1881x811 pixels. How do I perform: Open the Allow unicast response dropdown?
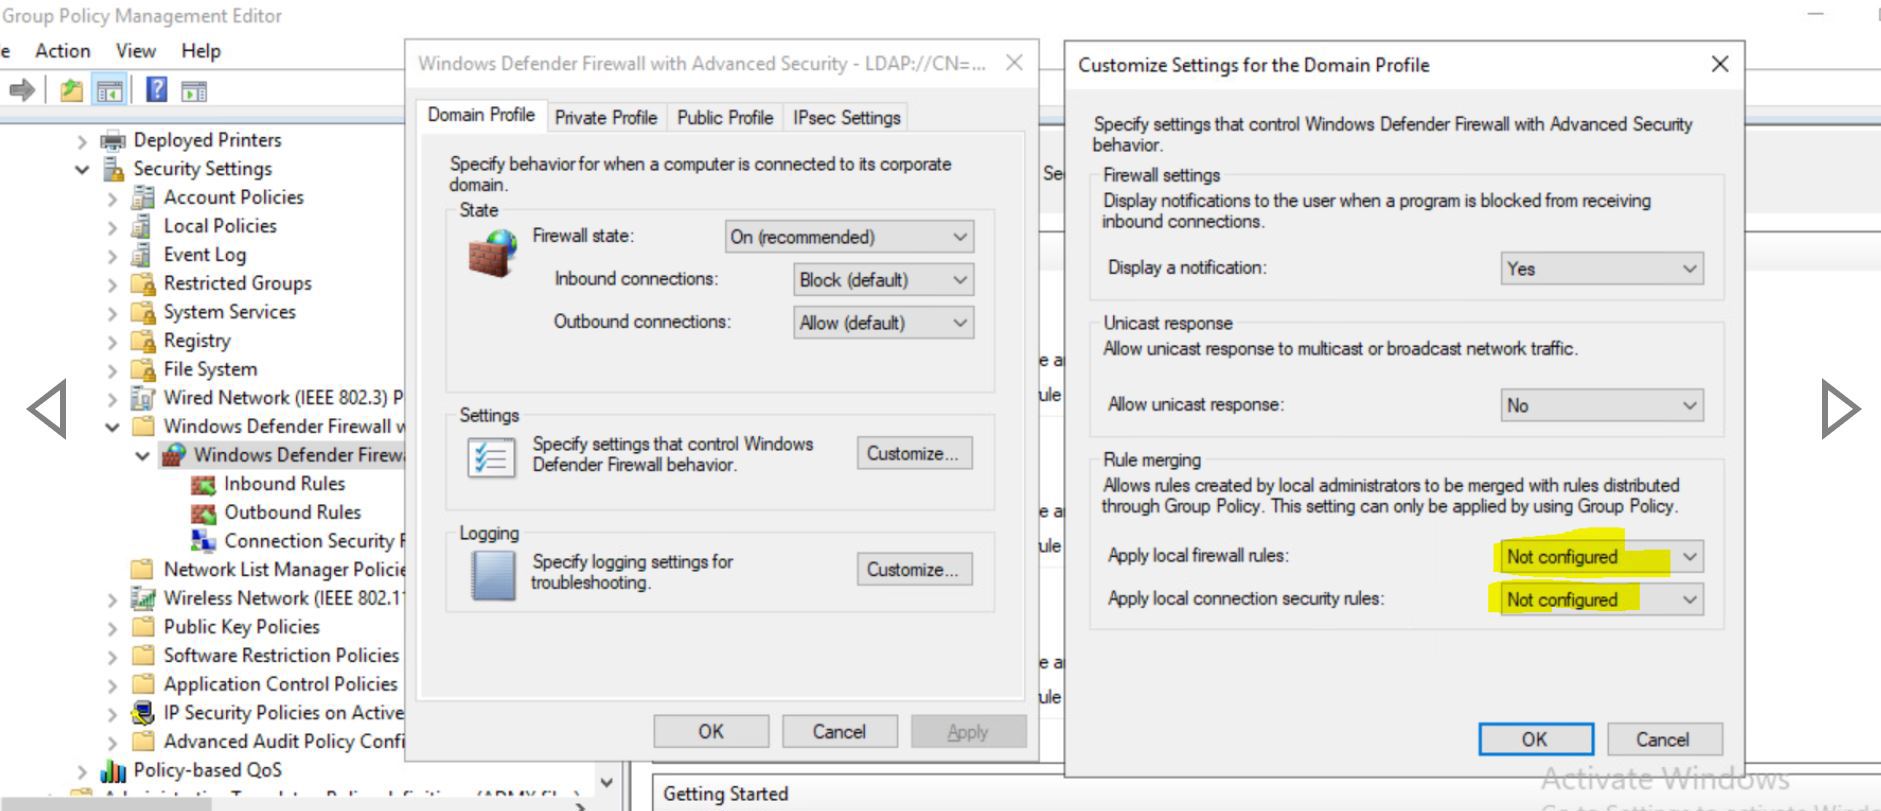click(x=1602, y=405)
